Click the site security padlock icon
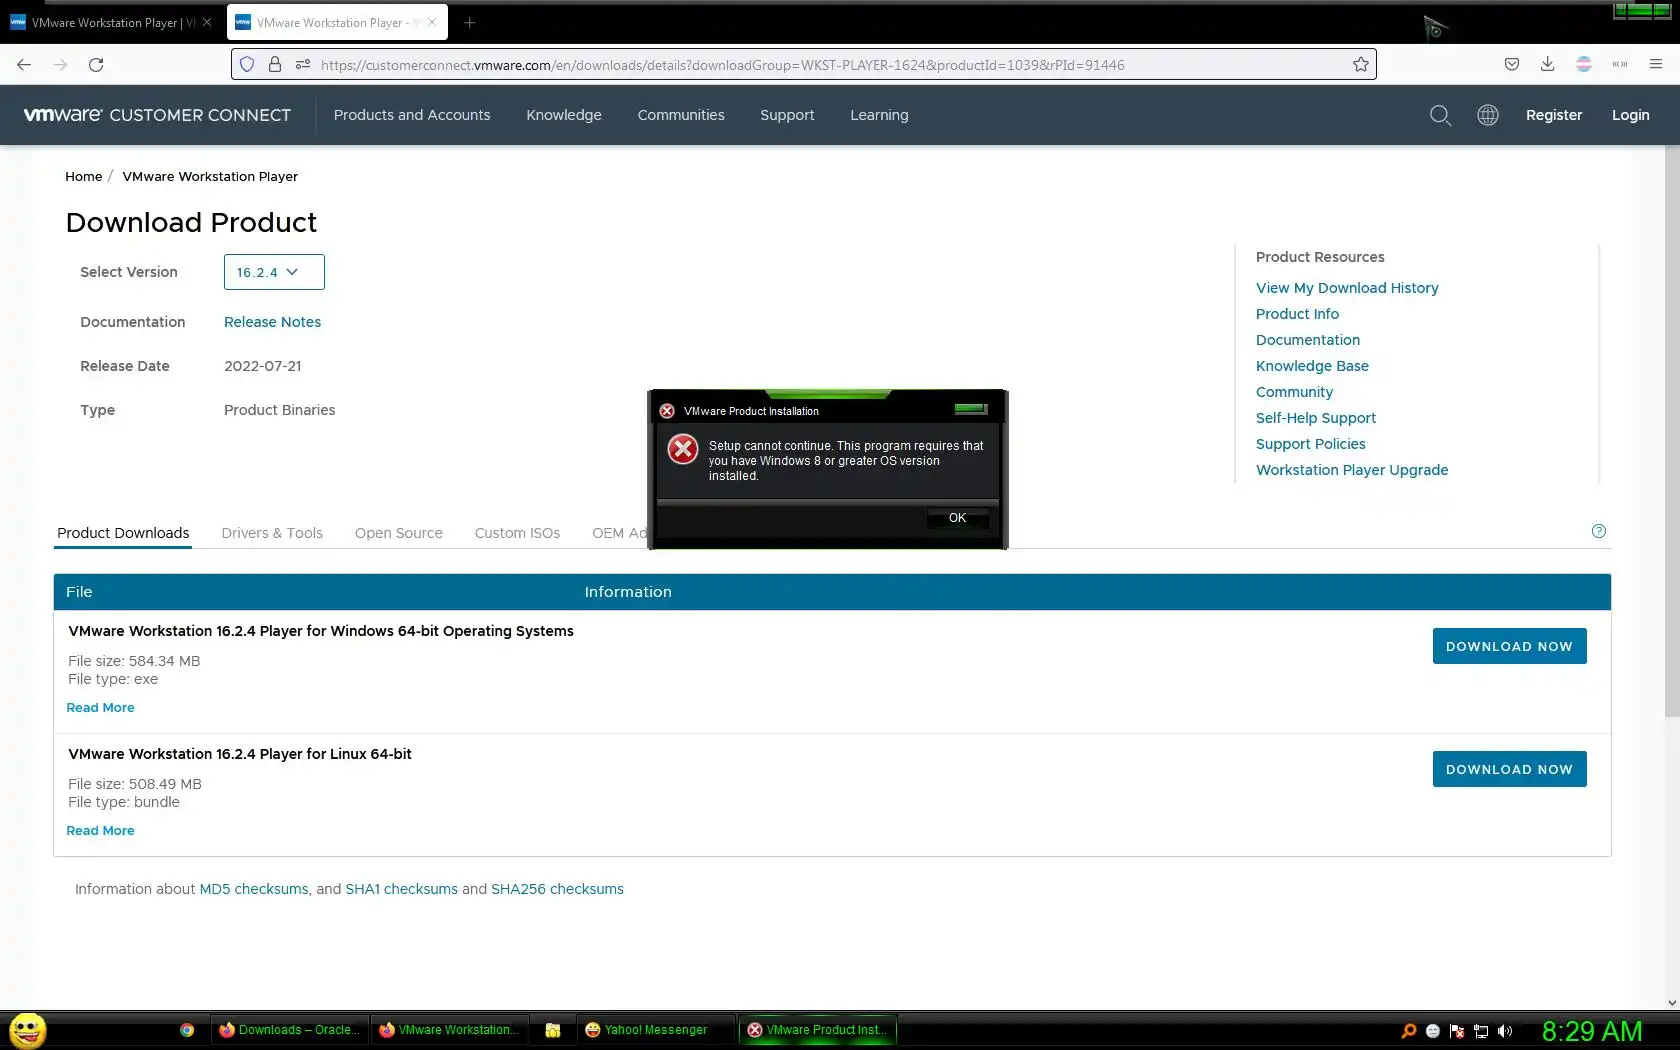 (275, 65)
